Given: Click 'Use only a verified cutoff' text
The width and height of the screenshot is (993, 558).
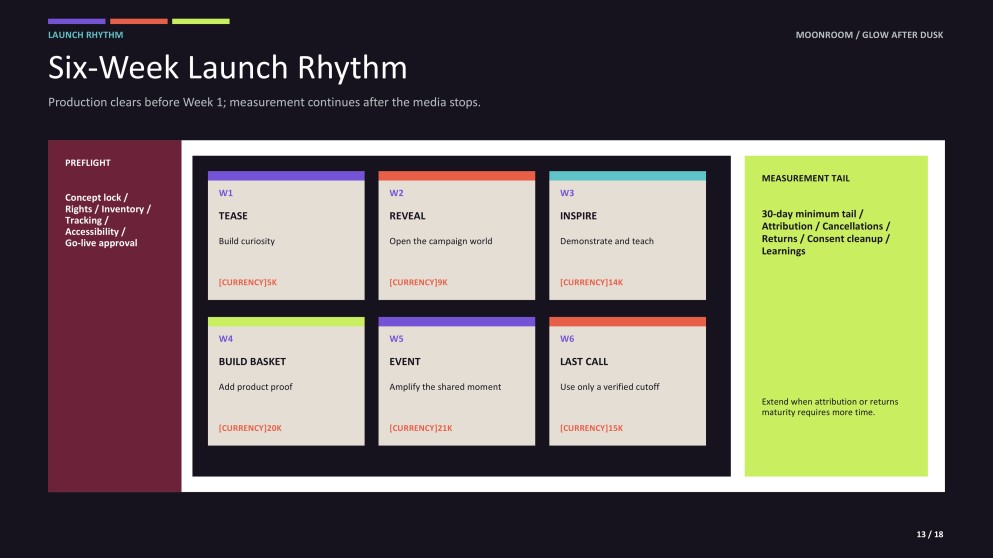Looking at the screenshot, I should [x=609, y=386].
